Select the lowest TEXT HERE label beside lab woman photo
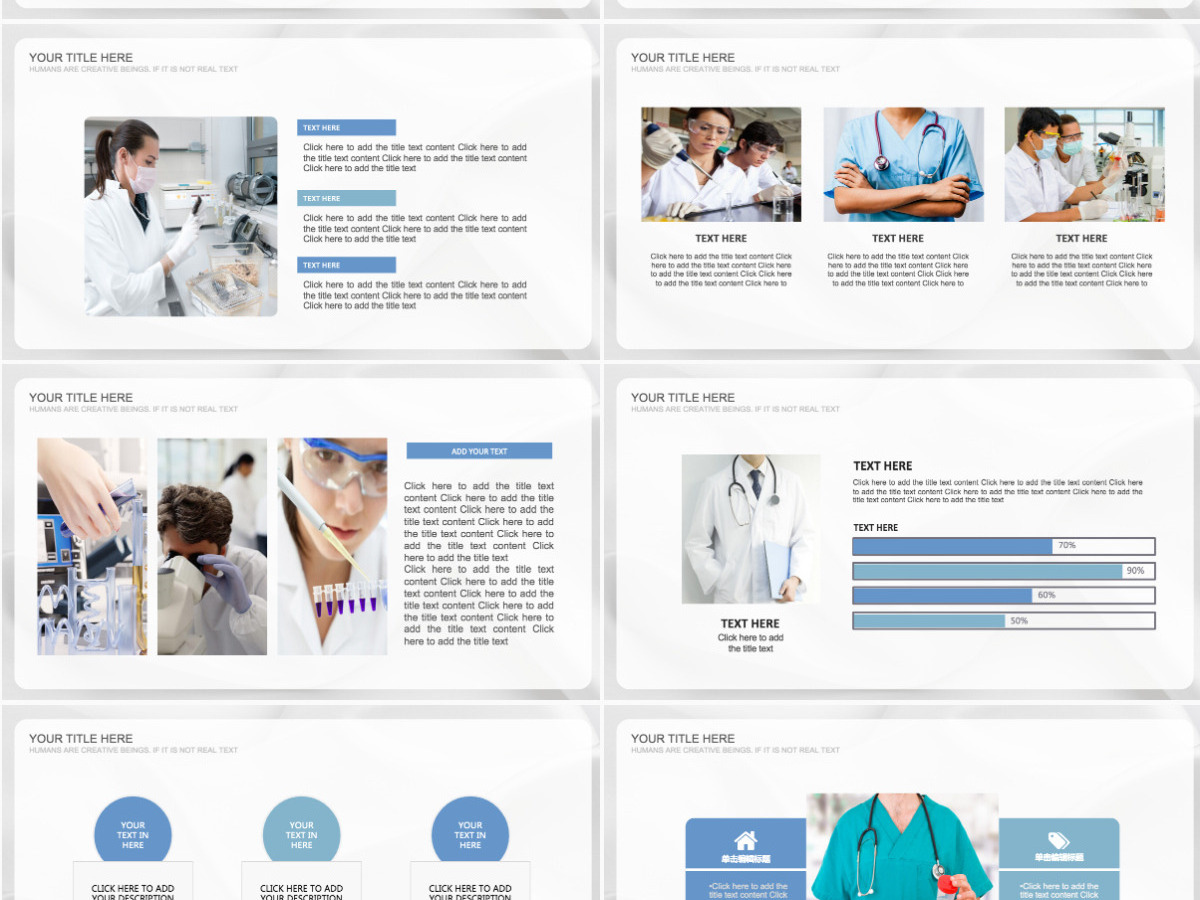The width and height of the screenshot is (1200, 900). (346, 265)
